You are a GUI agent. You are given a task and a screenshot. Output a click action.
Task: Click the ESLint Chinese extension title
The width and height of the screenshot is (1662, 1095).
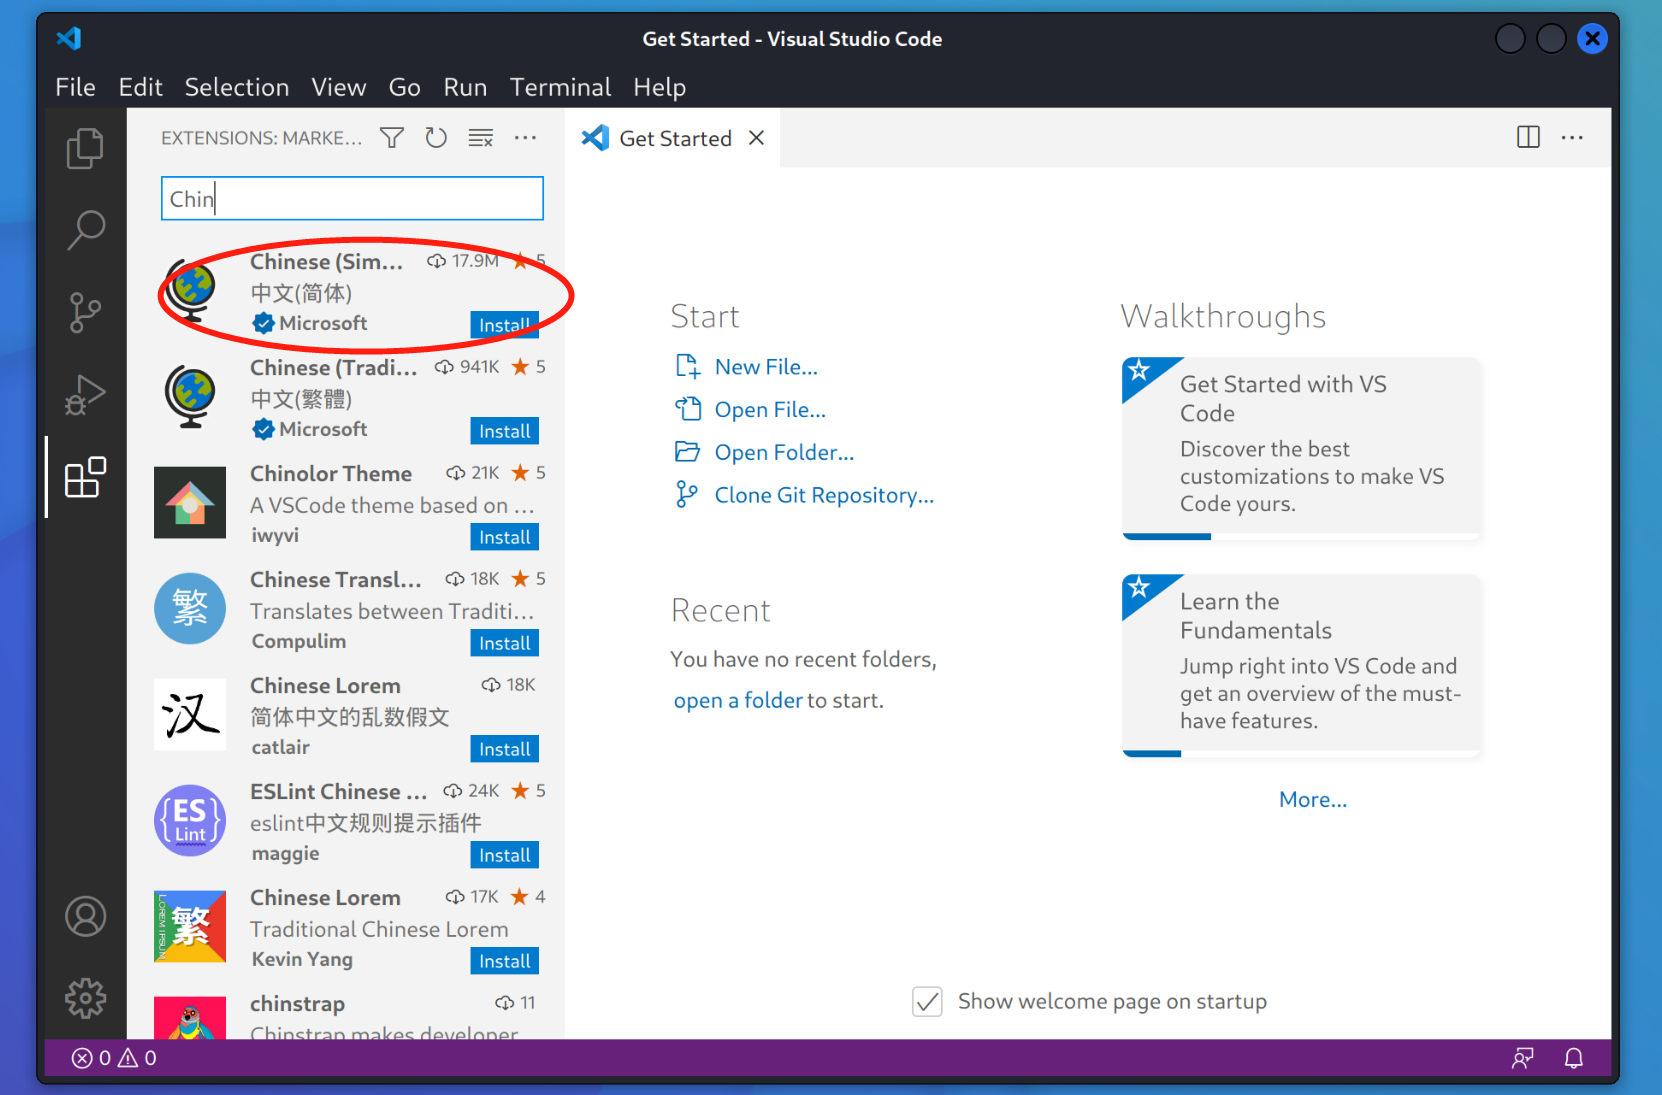click(338, 792)
